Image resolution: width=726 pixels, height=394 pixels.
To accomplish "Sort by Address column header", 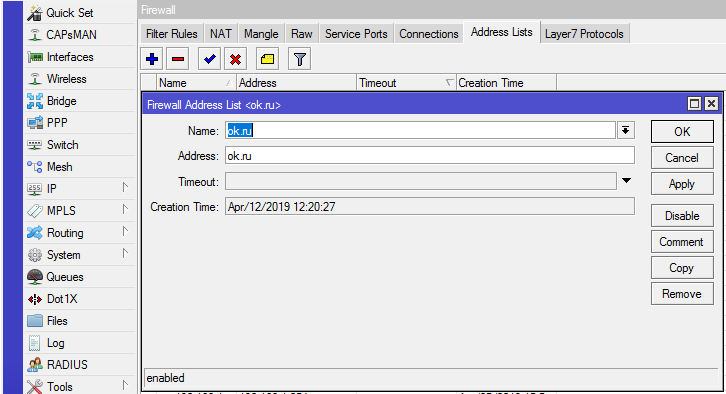I will pos(296,83).
